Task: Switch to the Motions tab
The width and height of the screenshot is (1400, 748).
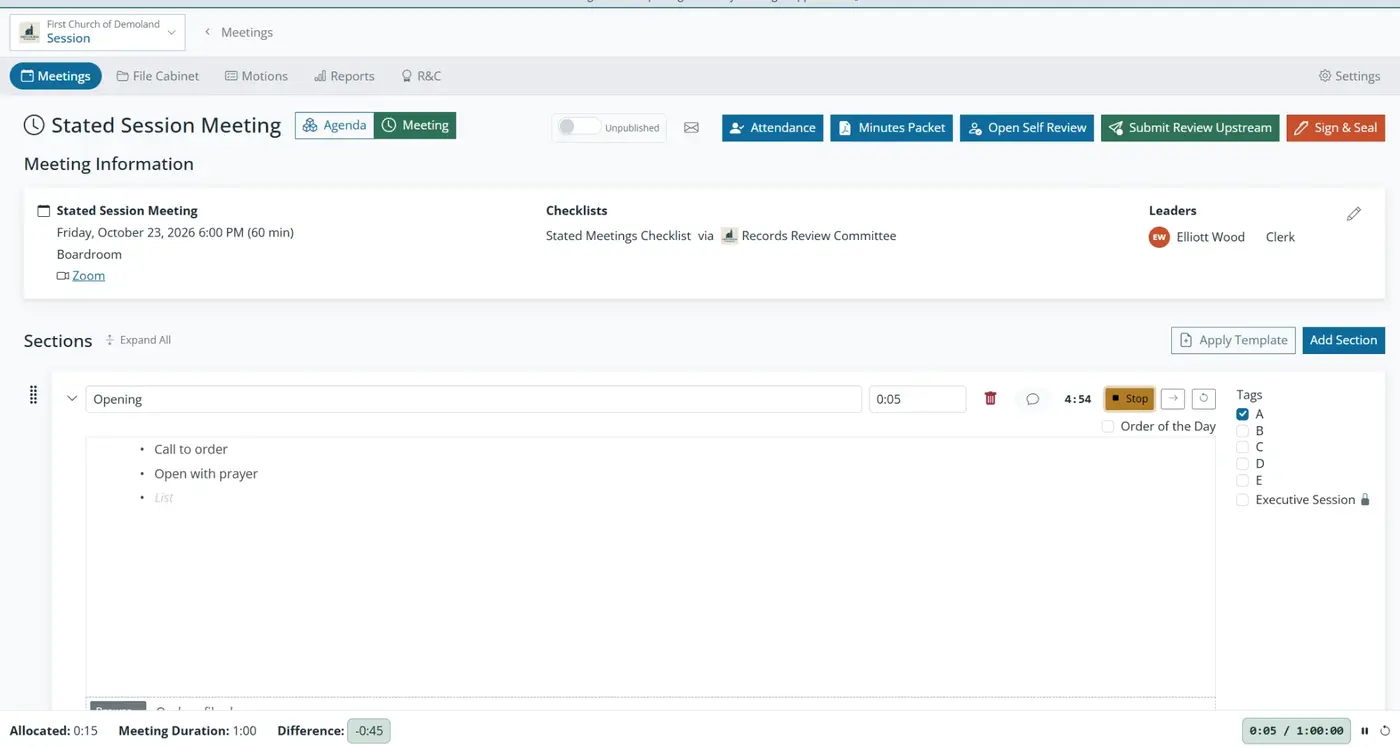Action: [x=256, y=76]
